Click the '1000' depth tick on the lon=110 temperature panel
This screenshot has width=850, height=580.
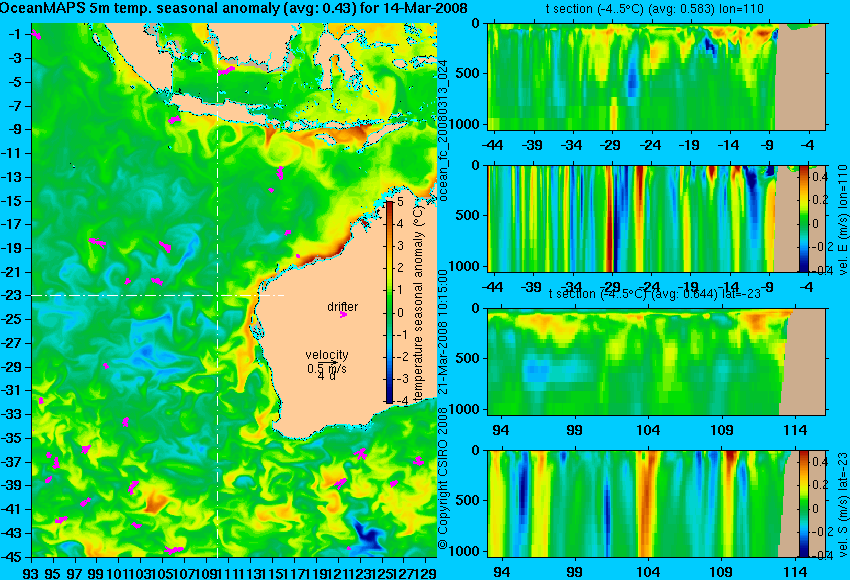[464, 124]
